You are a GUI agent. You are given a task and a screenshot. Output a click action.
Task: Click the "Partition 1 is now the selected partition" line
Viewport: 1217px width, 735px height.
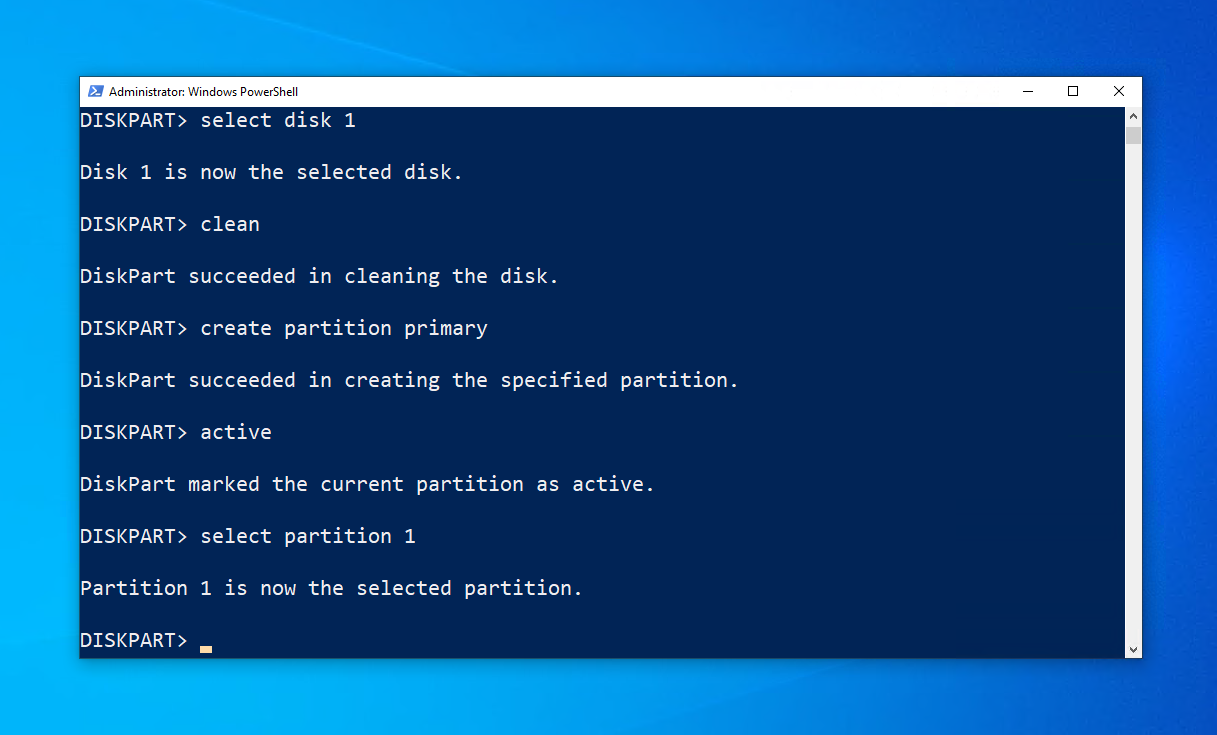(x=331, y=589)
